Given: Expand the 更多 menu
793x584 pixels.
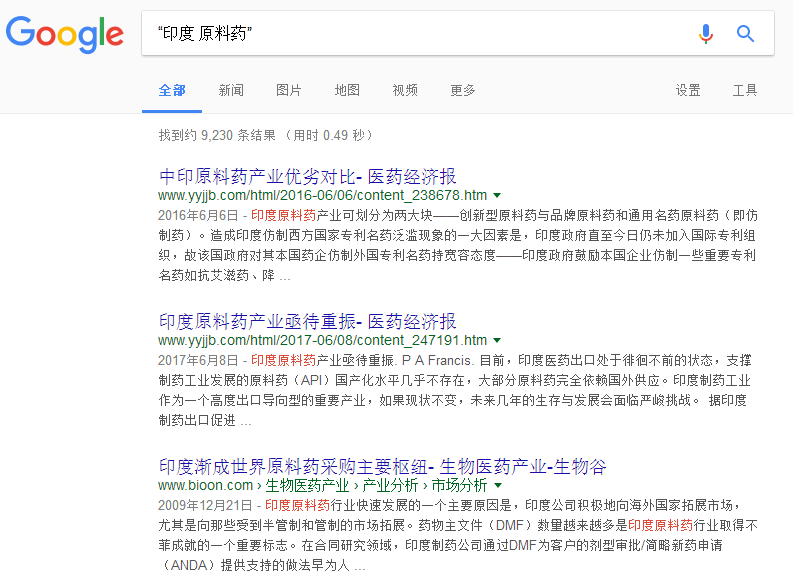Looking at the screenshot, I should 463,90.
